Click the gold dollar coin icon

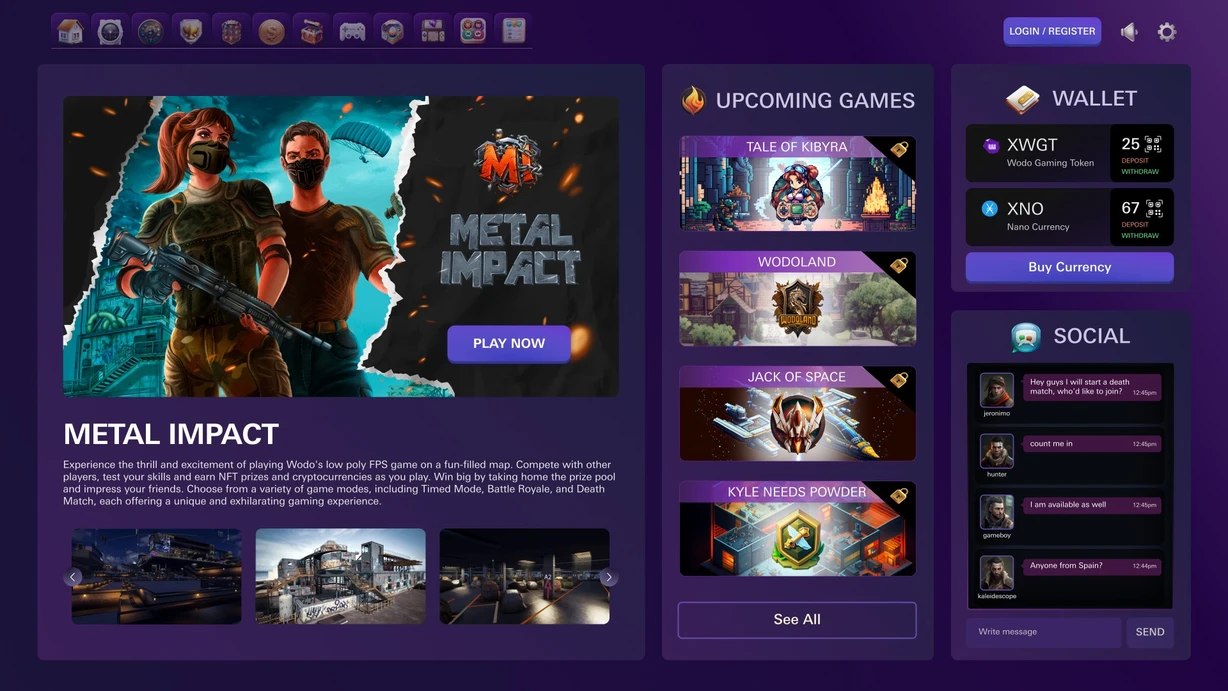(x=271, y=31)
